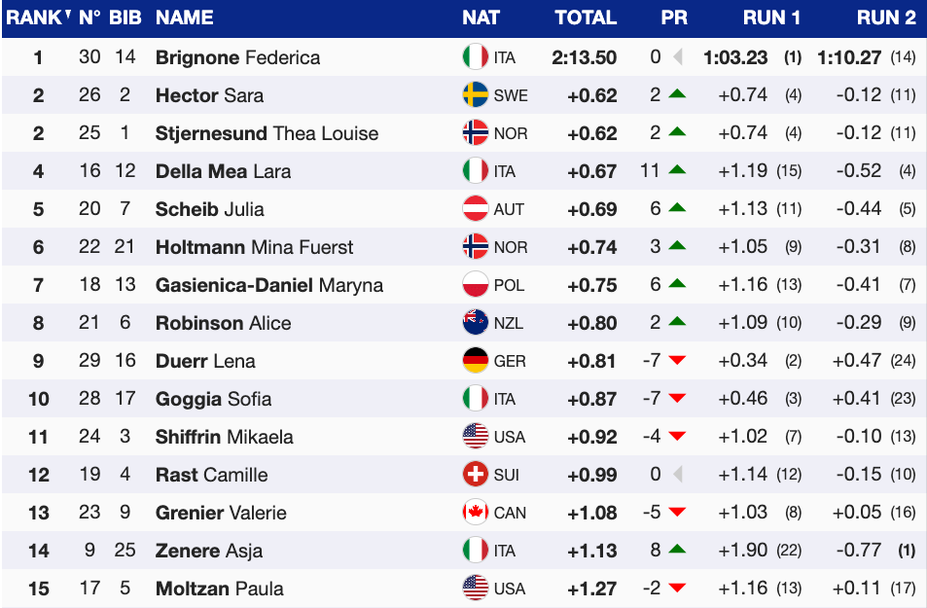Click the Swiss flag beside Rast Camille
The height and width of the screenshot is (608, 927).
tap(475, 475)
